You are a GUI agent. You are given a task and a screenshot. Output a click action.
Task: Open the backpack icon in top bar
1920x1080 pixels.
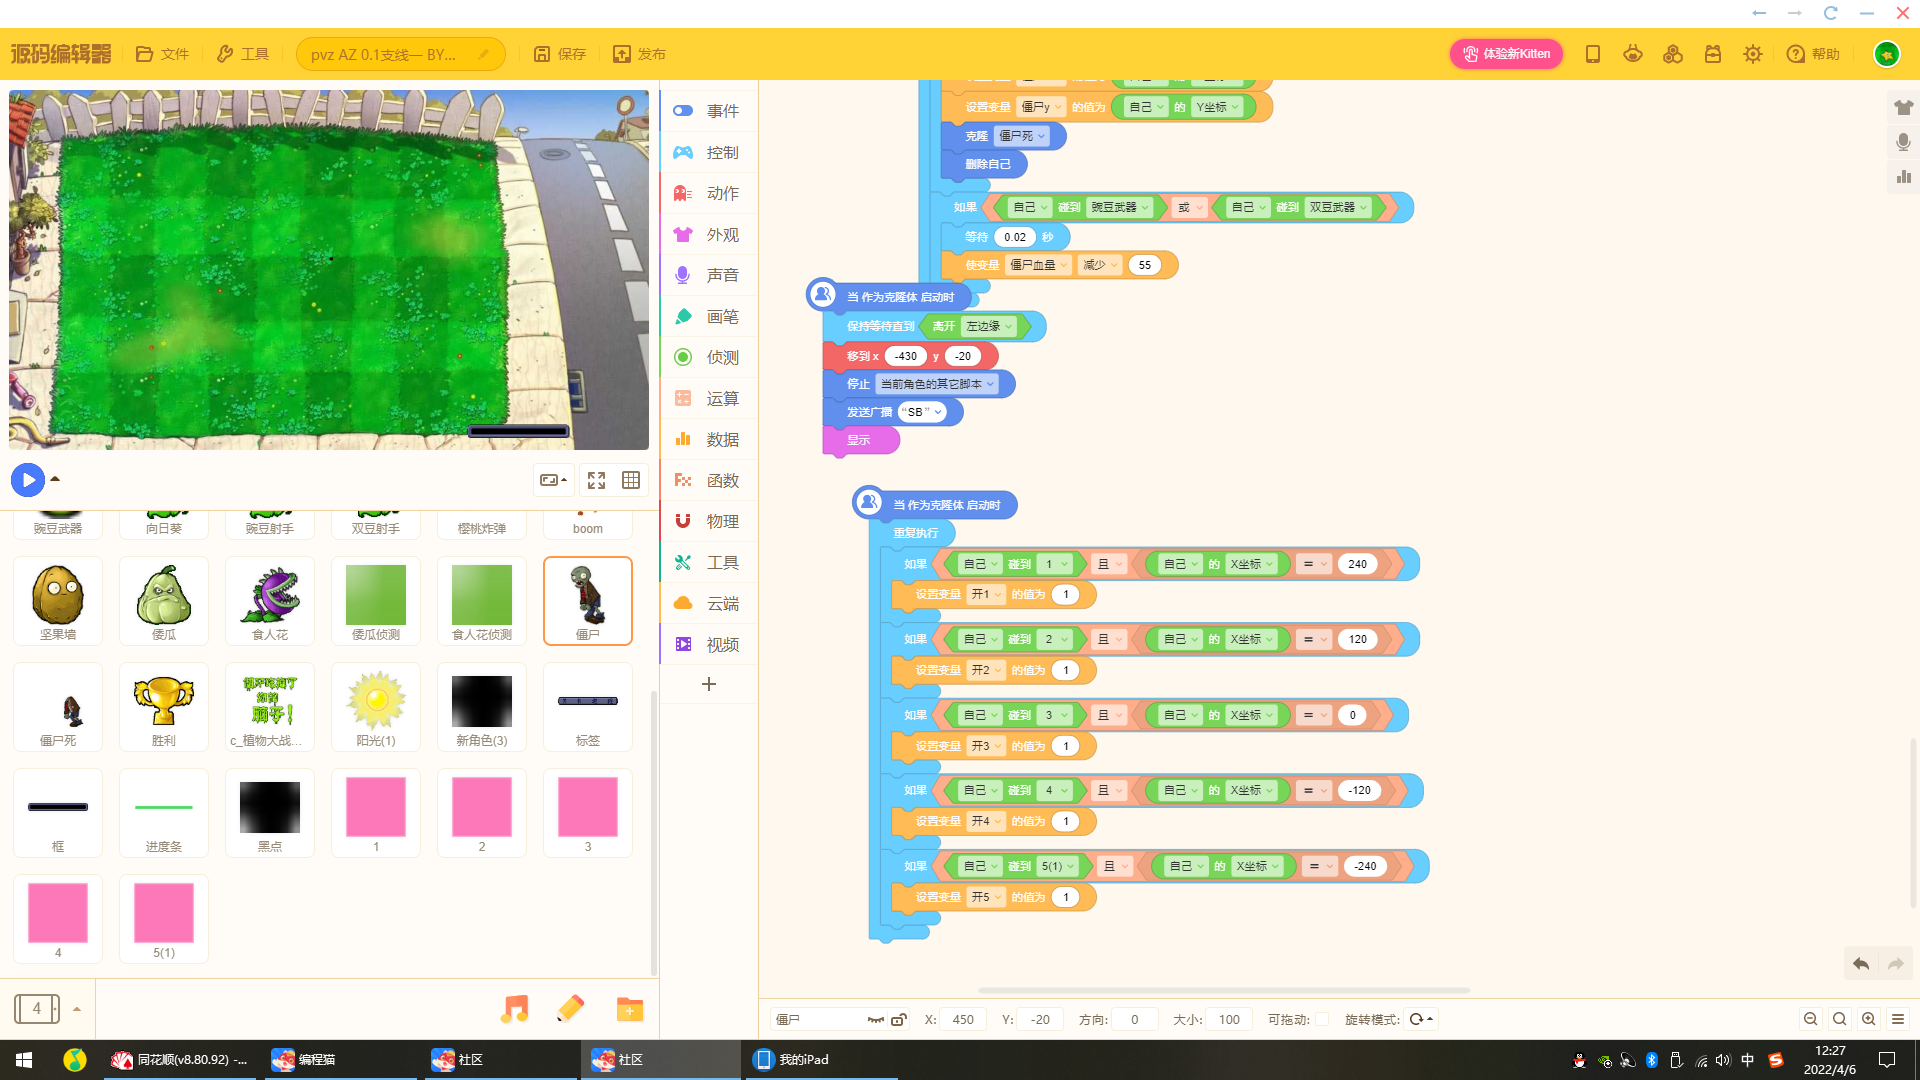(x=1713, y=54)
